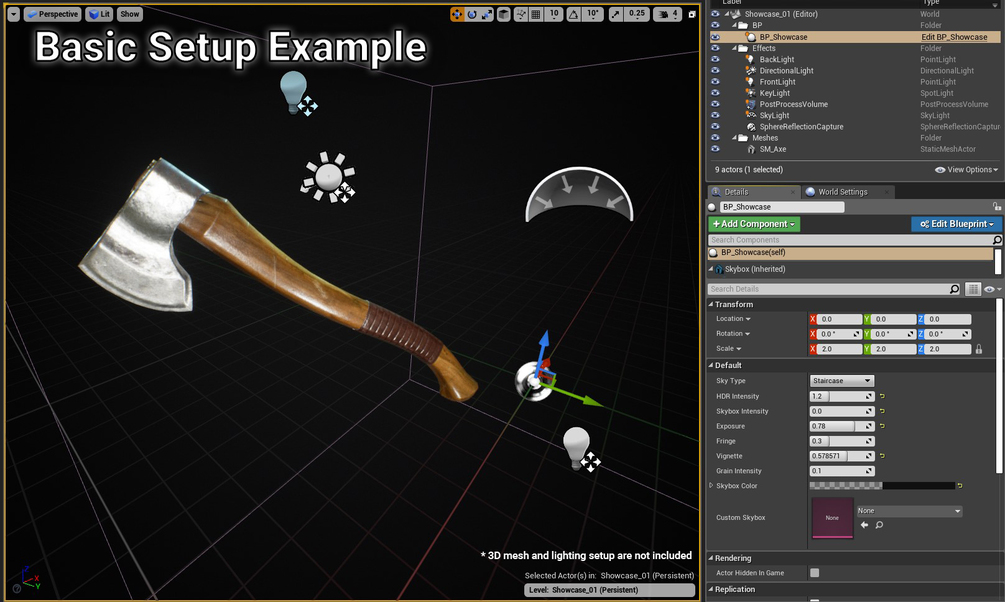Toggle visibility of BP_Showcase actor
Screen dimensions: 1005x602
point(715,37)
